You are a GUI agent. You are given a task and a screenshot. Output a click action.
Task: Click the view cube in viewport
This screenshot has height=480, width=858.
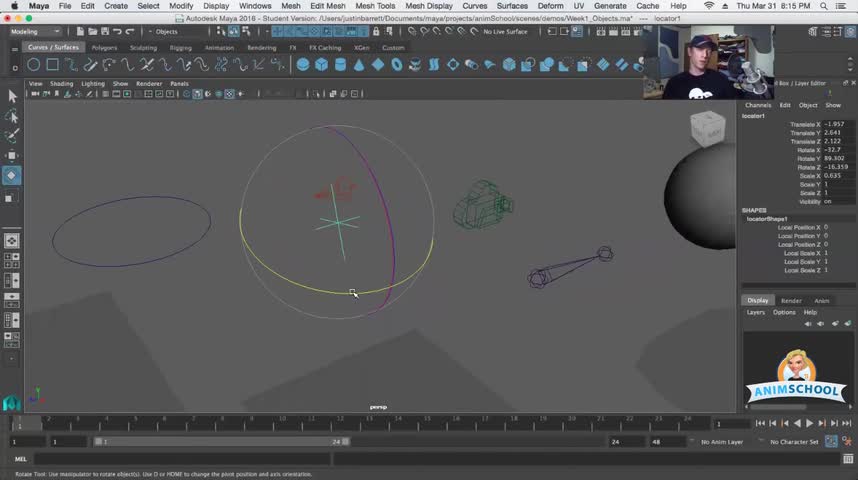click(708, 129)
